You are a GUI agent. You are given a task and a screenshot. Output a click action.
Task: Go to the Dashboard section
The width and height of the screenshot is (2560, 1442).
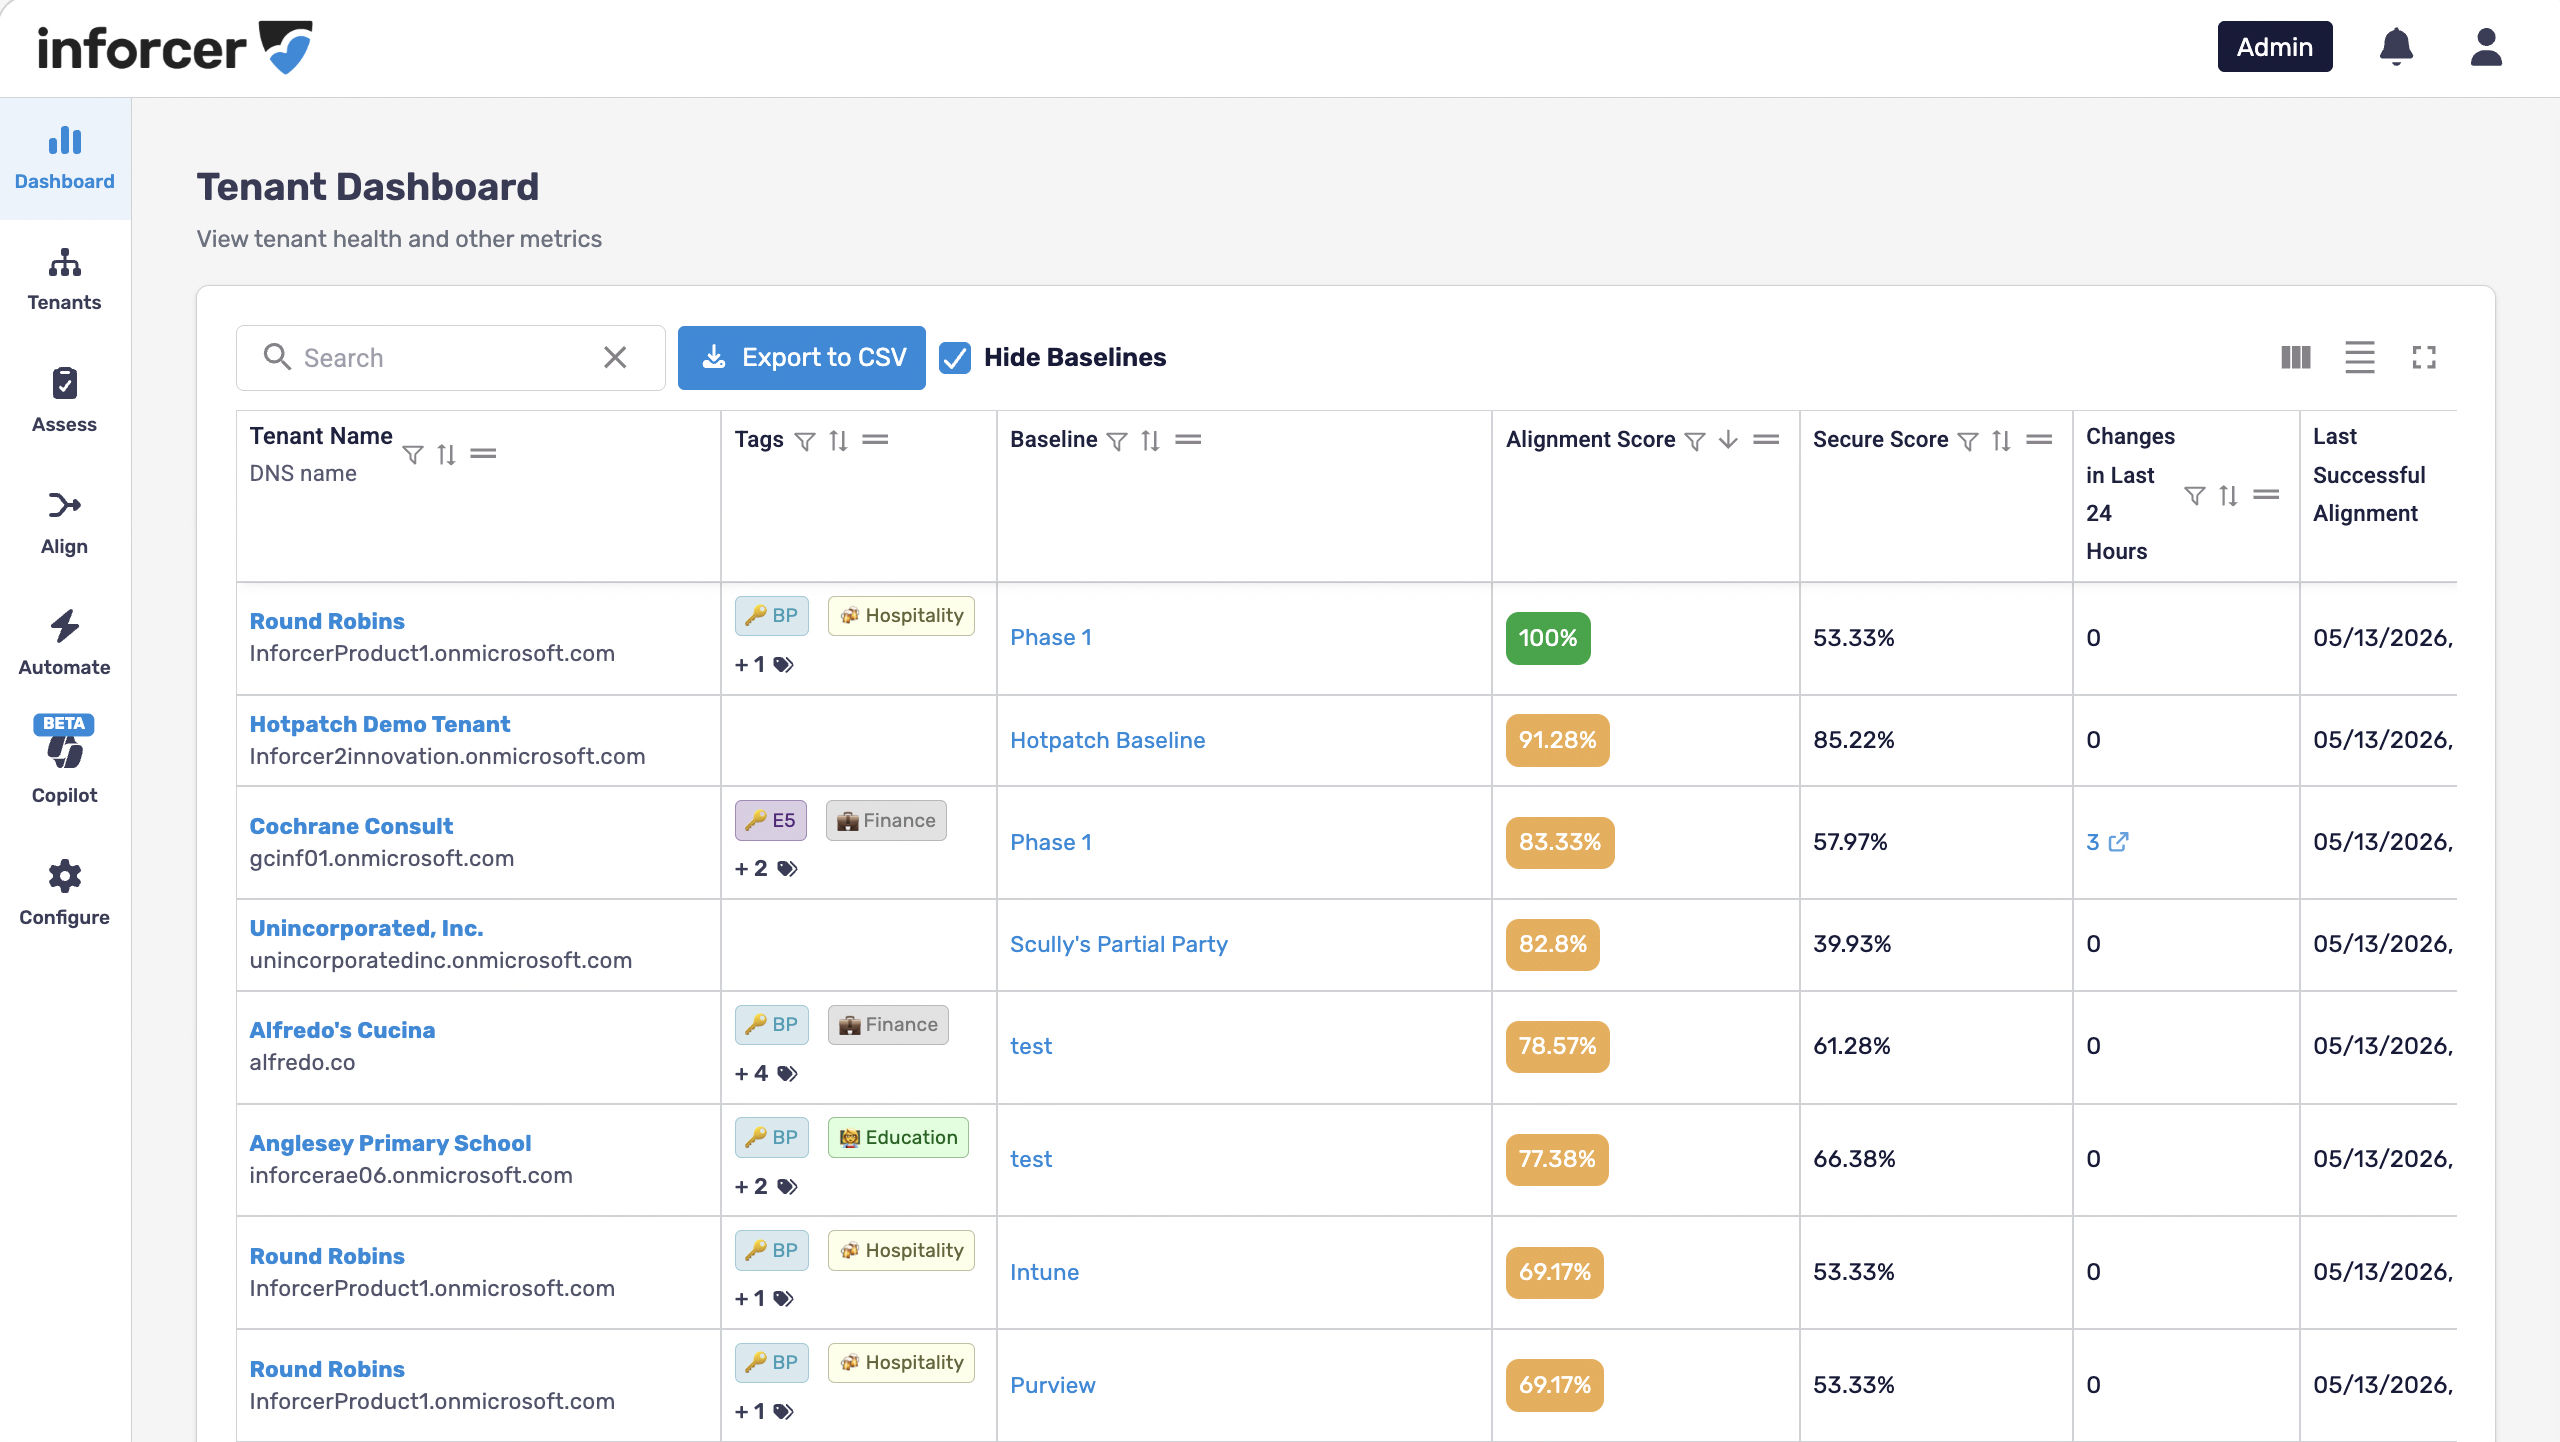tap(65, 158)
